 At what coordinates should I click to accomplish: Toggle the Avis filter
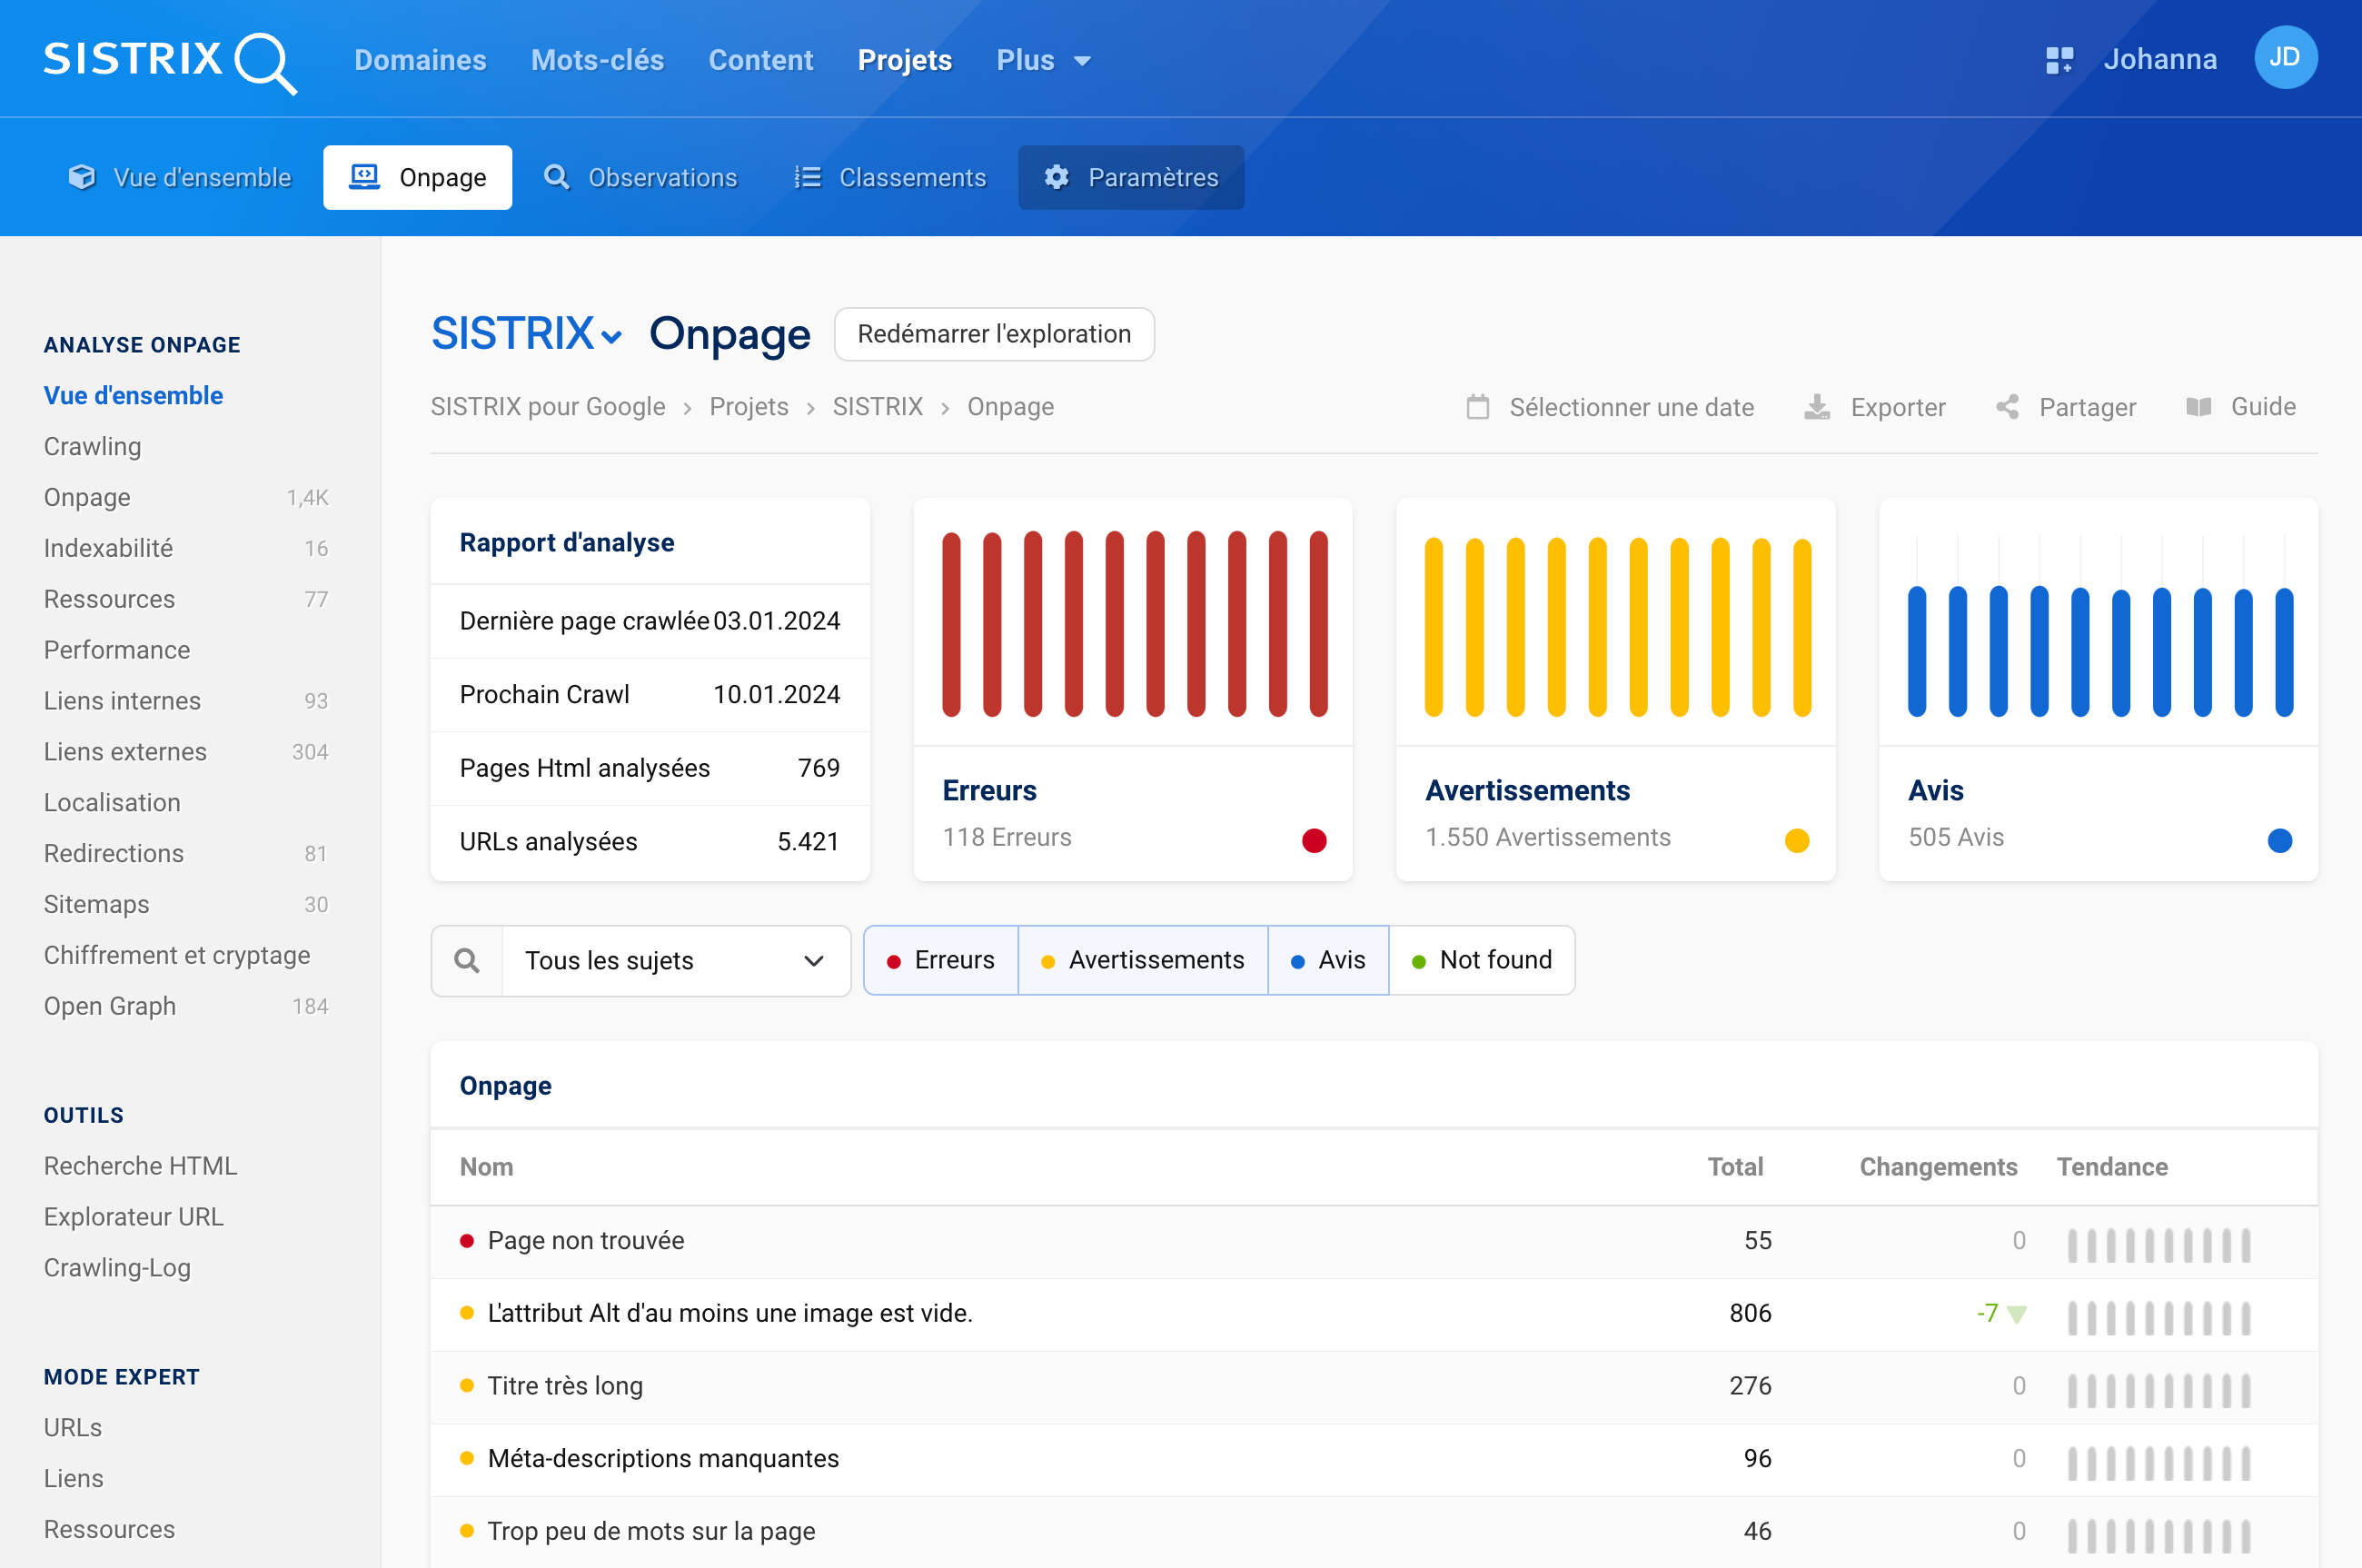[x=1328, y=960]
